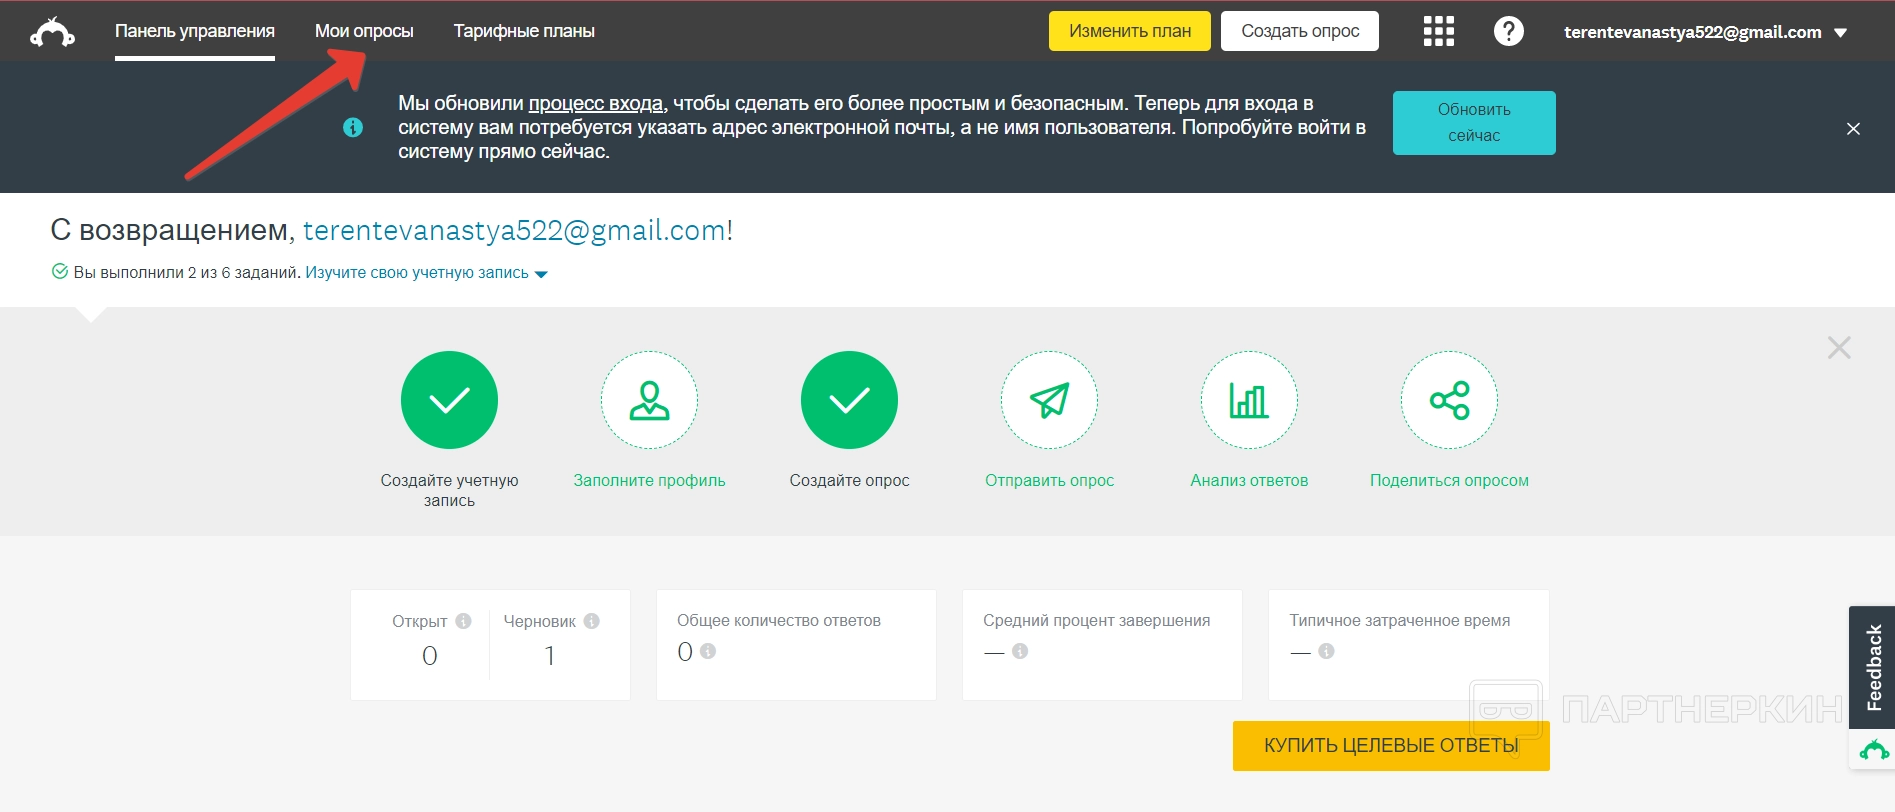
Task: Click the completed 'Создайте учетную запись' checkmark circle
Action: 449,400
